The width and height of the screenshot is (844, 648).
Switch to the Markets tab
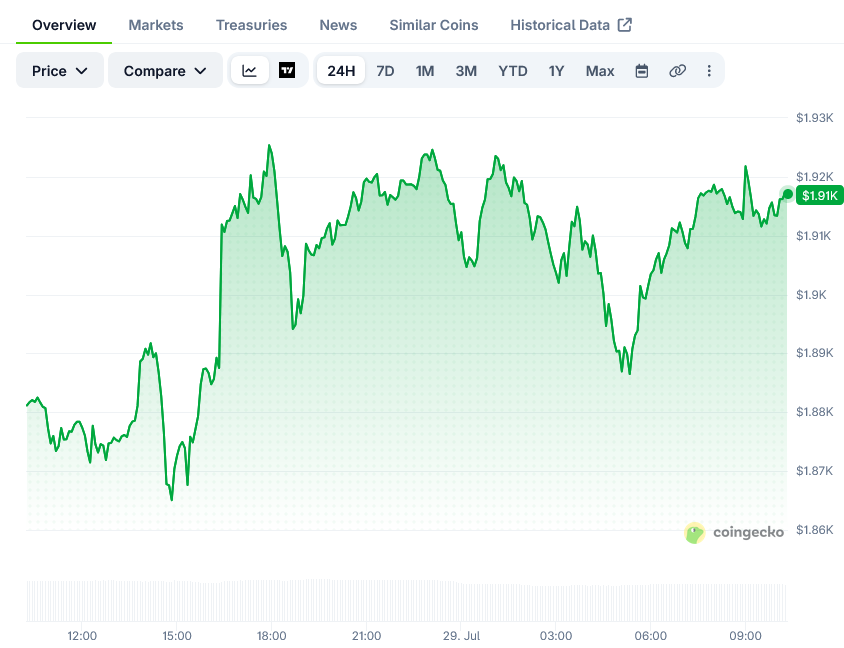tap(156, 25)
